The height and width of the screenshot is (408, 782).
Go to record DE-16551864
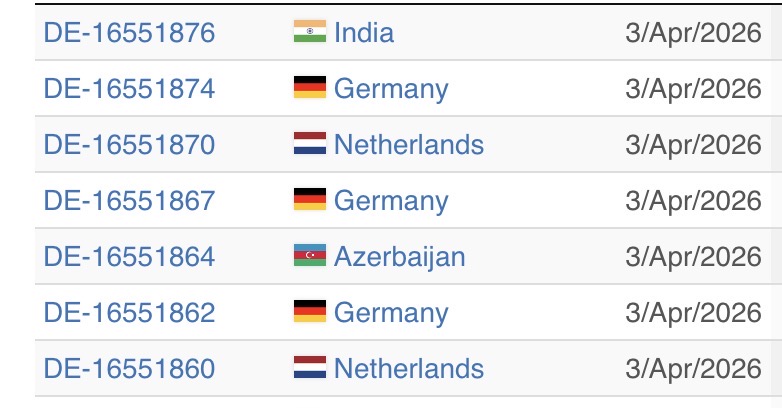click(x=129, y=256)
